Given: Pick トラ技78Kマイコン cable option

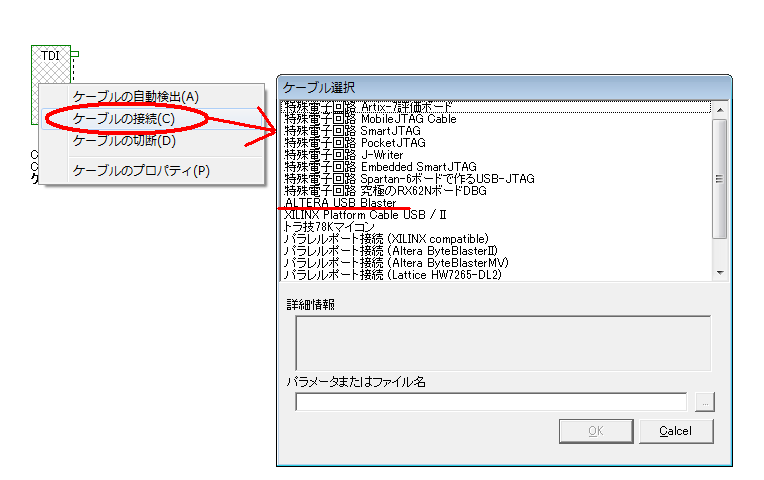Looking at the screenshot, I should (x=329, y=227).
